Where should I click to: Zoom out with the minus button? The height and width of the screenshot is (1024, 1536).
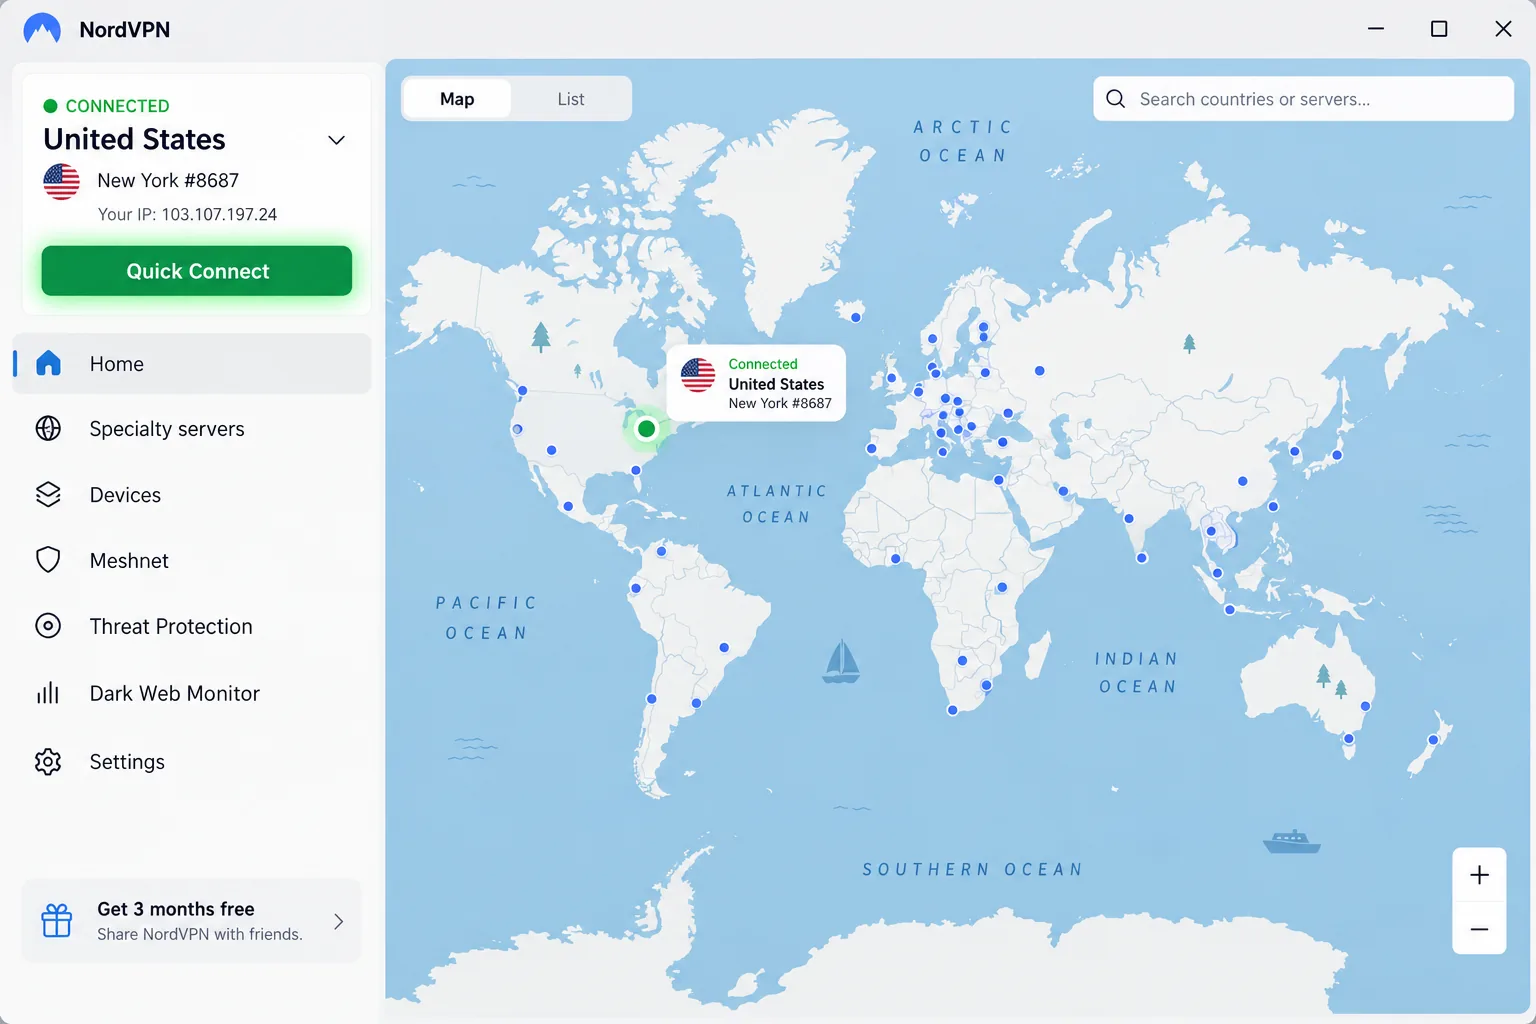[1479, 929]
